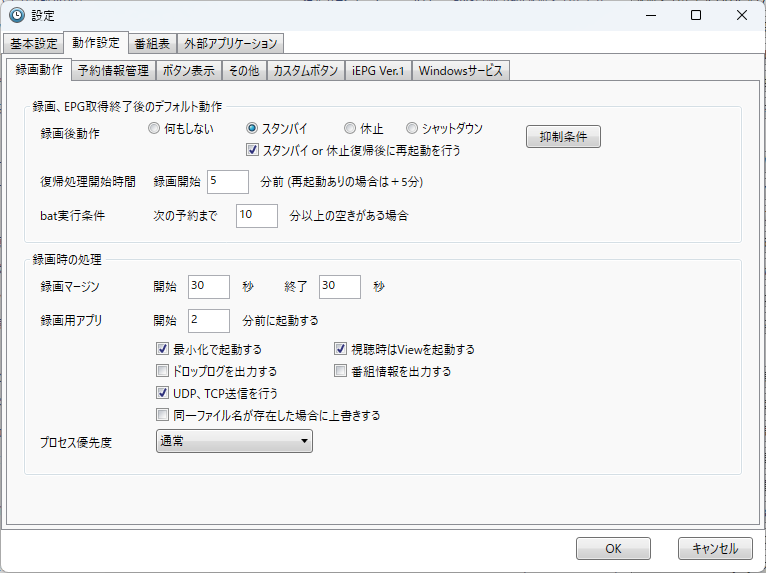This screenshot has height=573, width=766.
Task: Click the 抑制条件 button
Action: [x=563, y=136]
